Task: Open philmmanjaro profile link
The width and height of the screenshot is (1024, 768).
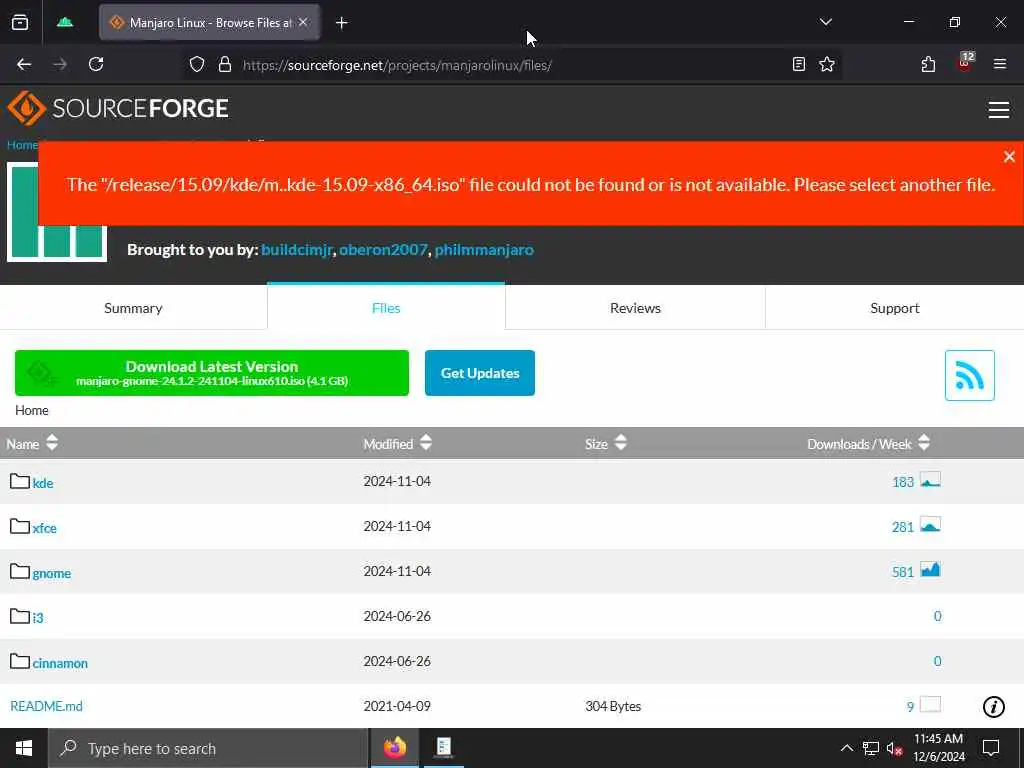Action: (484, 249)
